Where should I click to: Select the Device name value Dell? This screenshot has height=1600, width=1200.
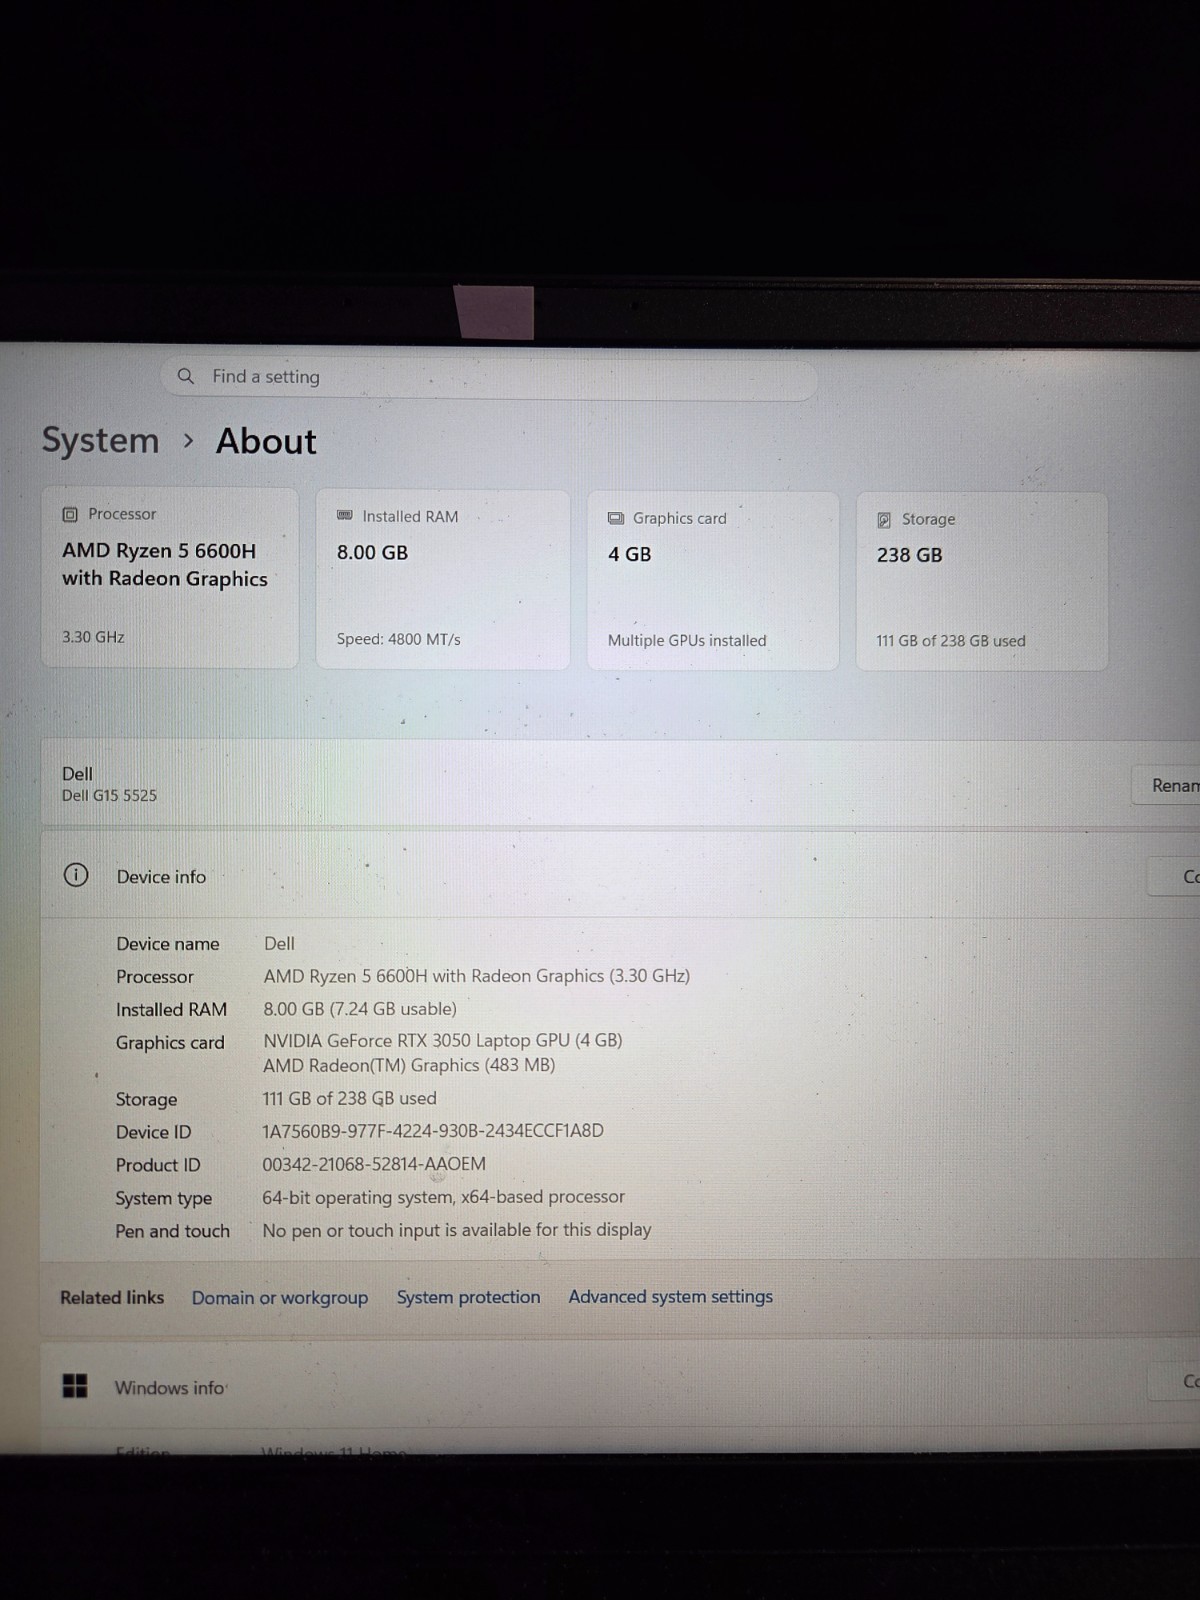[279, 943]
